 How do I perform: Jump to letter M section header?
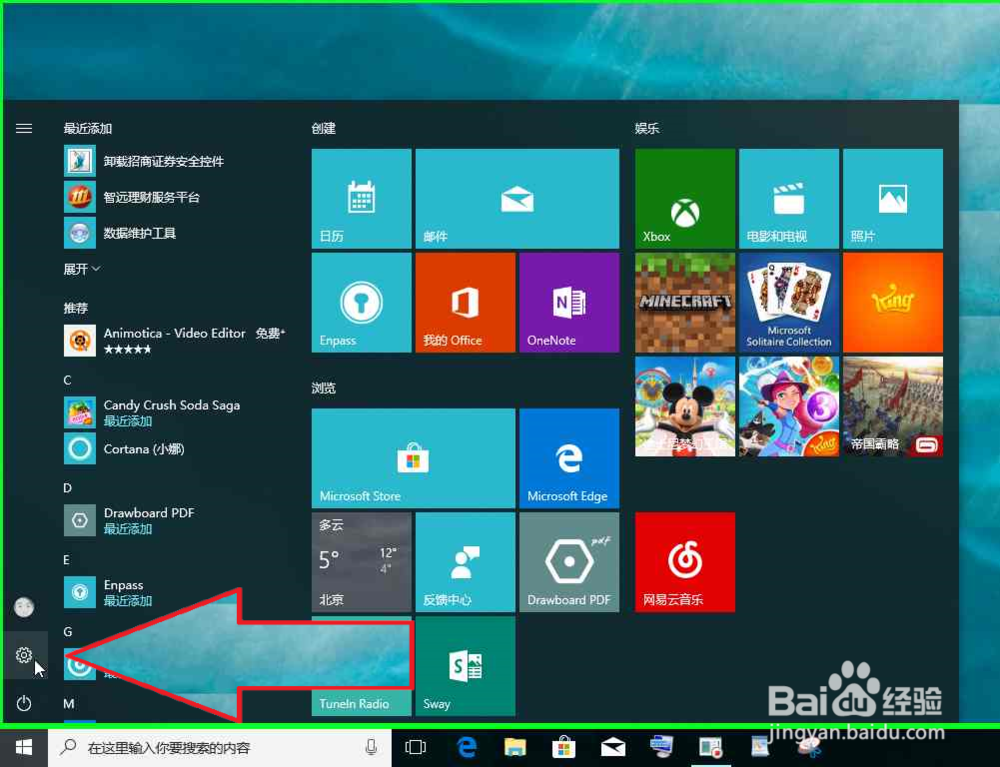click(x=69, y=704)
